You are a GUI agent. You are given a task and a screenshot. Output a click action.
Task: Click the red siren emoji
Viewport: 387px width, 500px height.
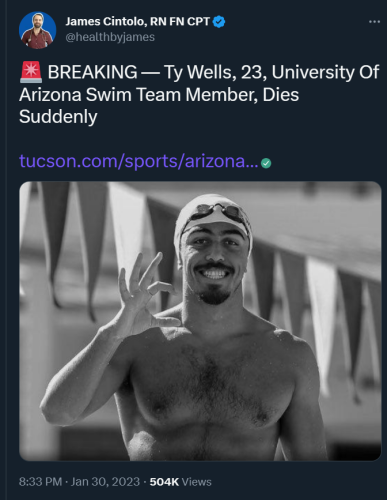click(x=31, y=72)
